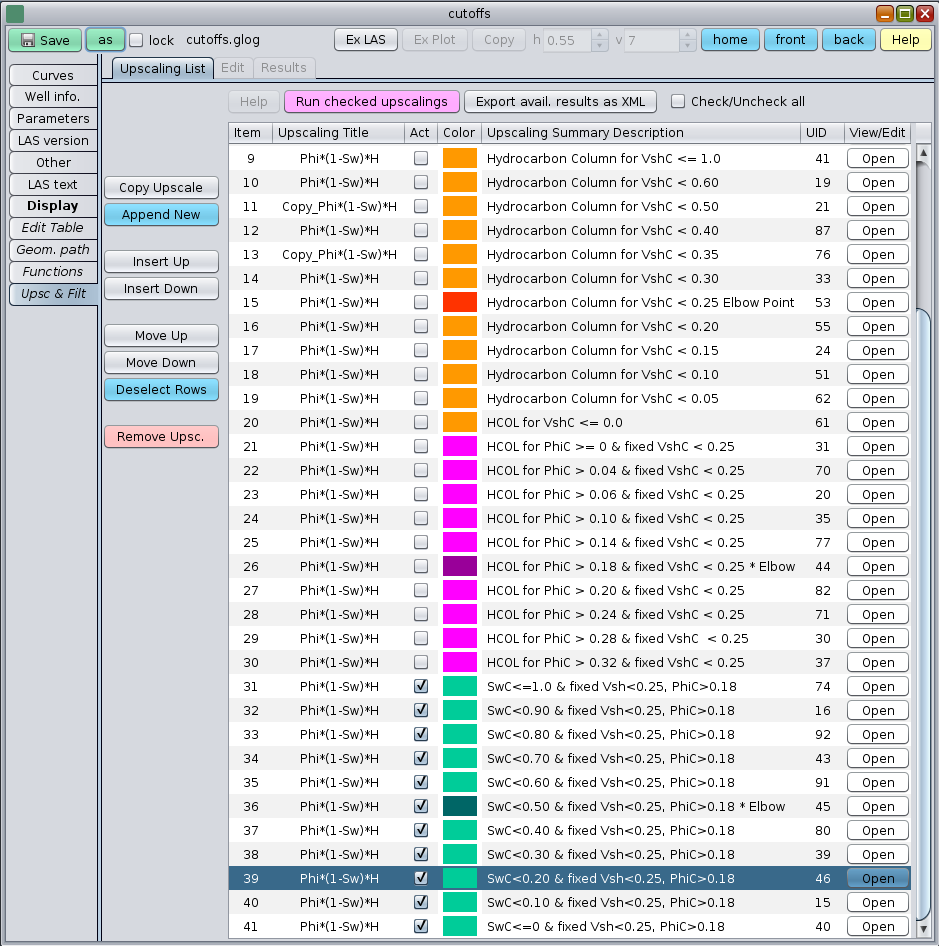This screenshot has height=946, width=939.
Task: Click title 'Copy_Phi*(1-Sw)*H' in item 11
Action: tap(339, 206)
